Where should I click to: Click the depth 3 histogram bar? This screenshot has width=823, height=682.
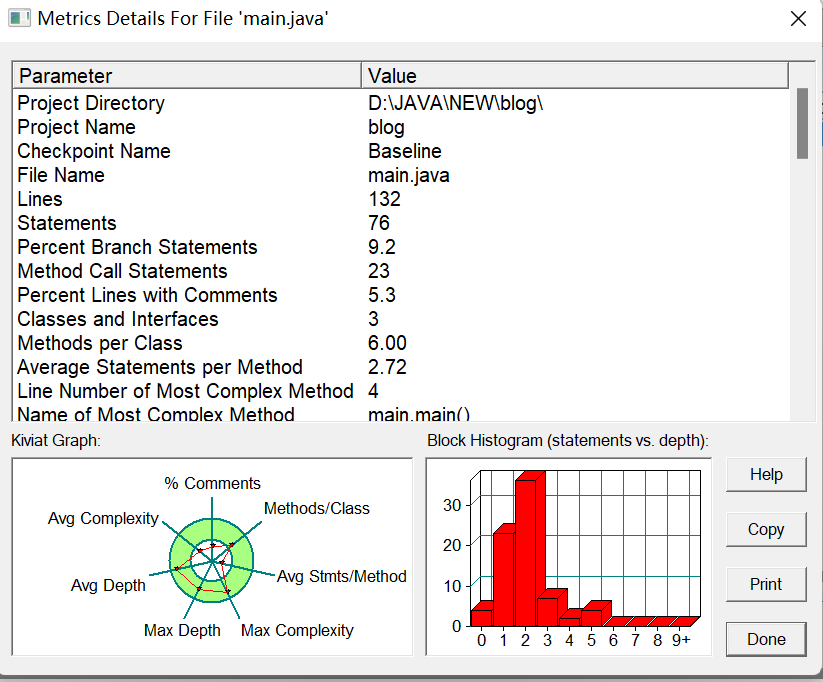[548, 610]
